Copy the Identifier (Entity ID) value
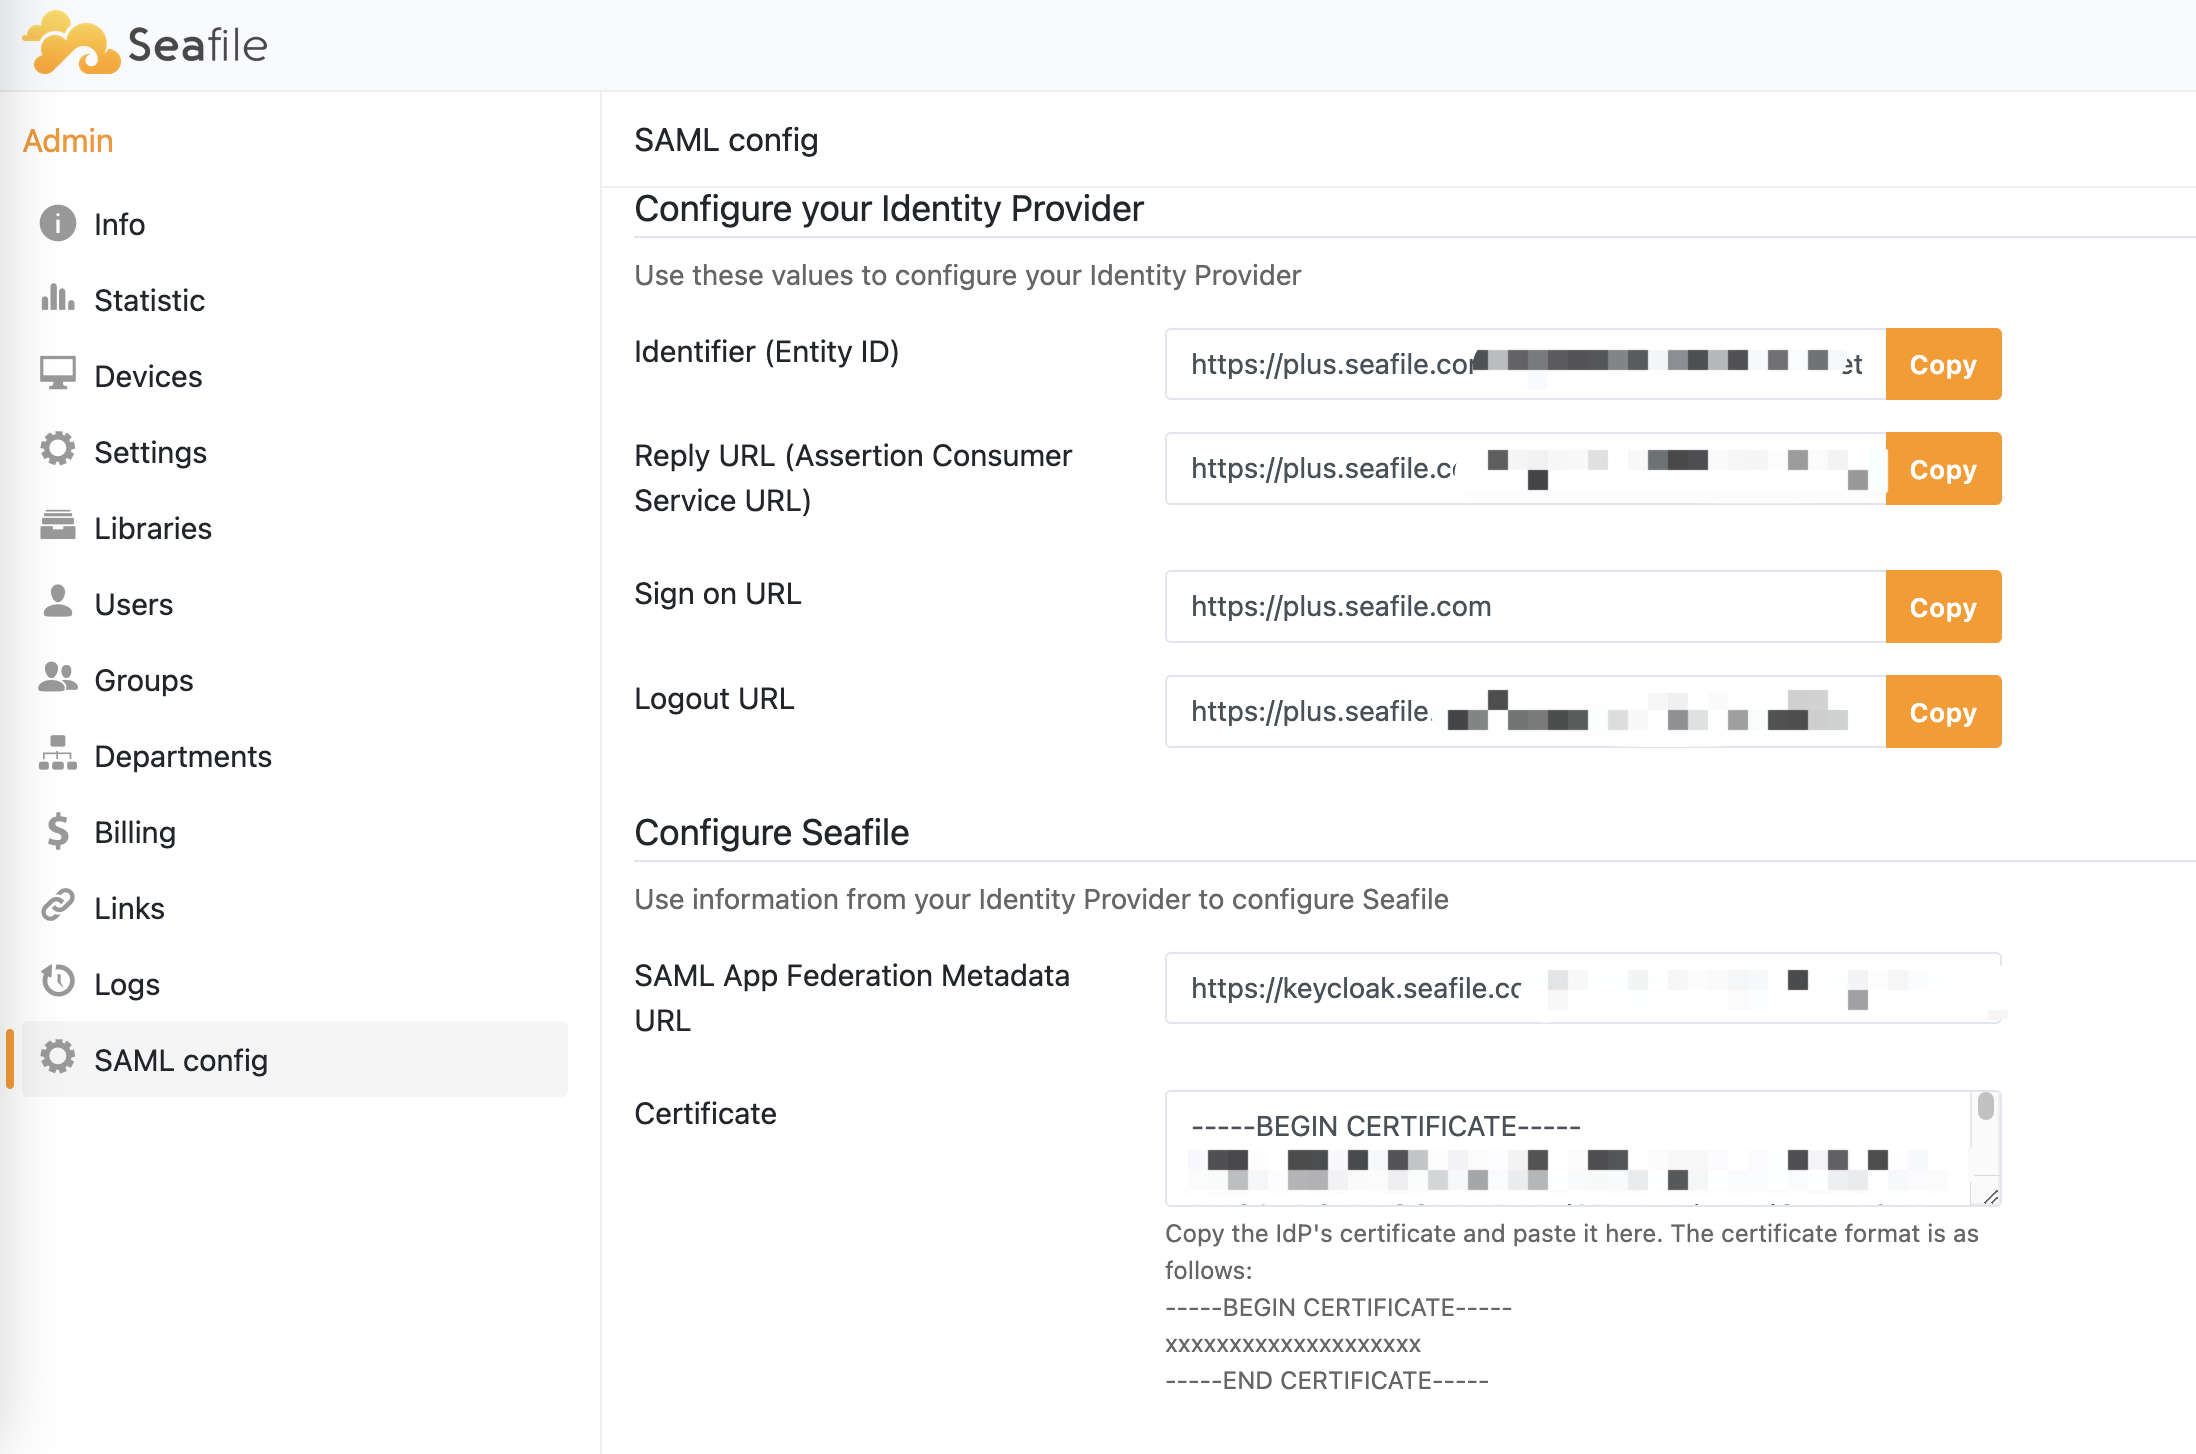The image size is (2196, 1454). [1943, 364]
